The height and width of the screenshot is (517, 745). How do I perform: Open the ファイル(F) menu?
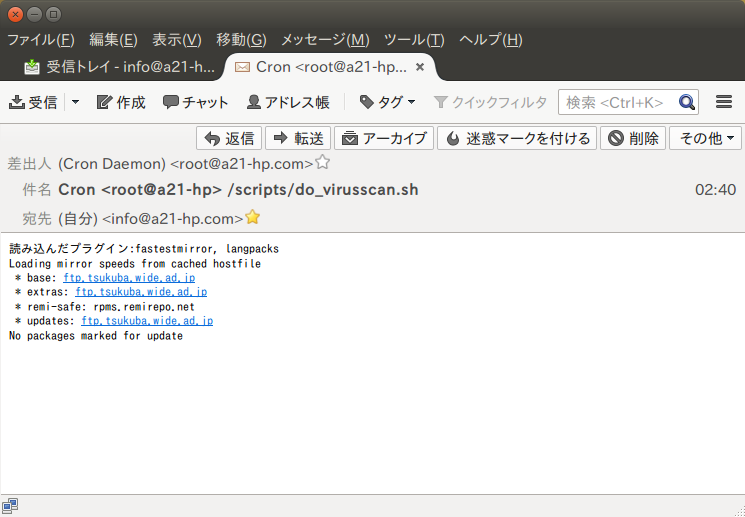point(41,40)
